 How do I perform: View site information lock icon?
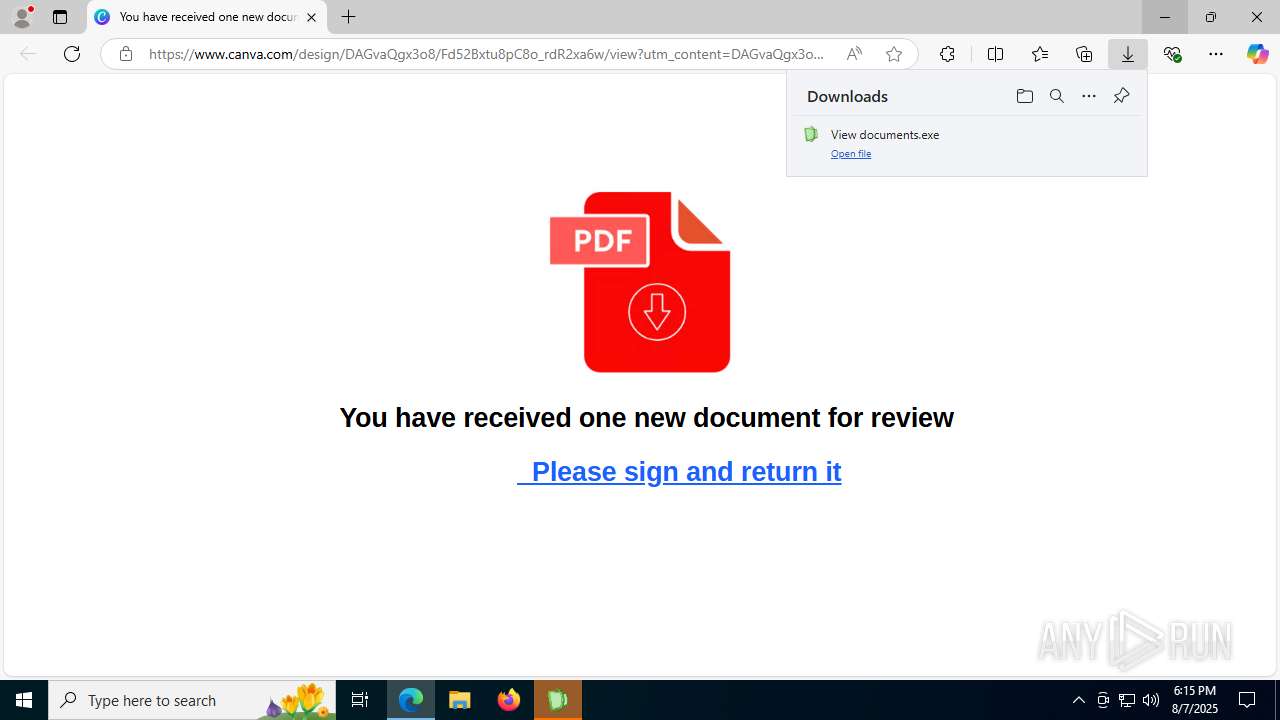tap(125, 54)
